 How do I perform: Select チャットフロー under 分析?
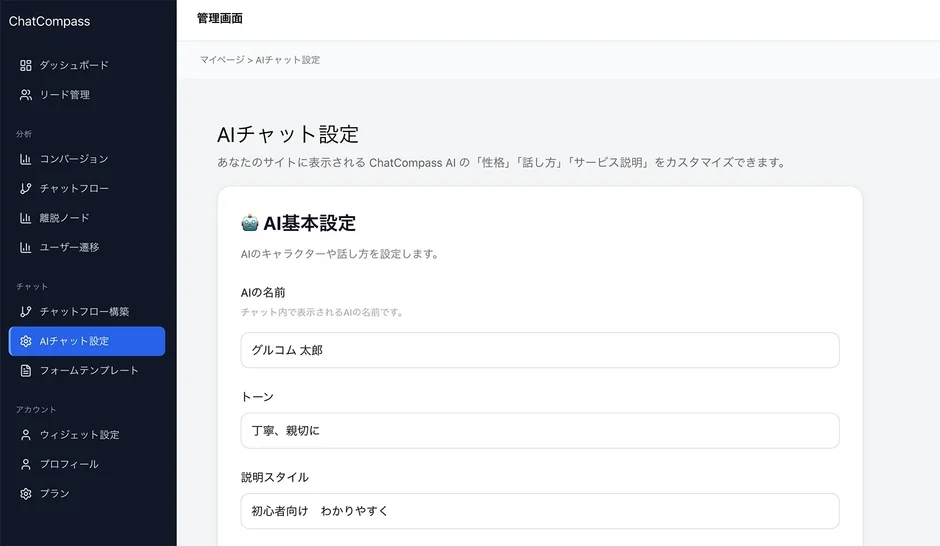click(x=87, y=188)
